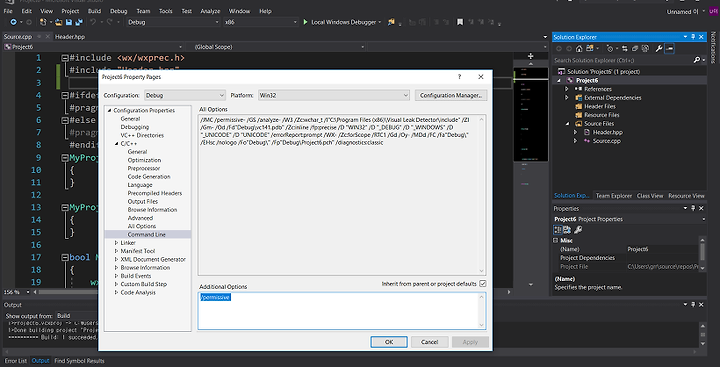720x367 pixels.
Task: Click OK in the Property Pages dialog
Action: [389, 342]
